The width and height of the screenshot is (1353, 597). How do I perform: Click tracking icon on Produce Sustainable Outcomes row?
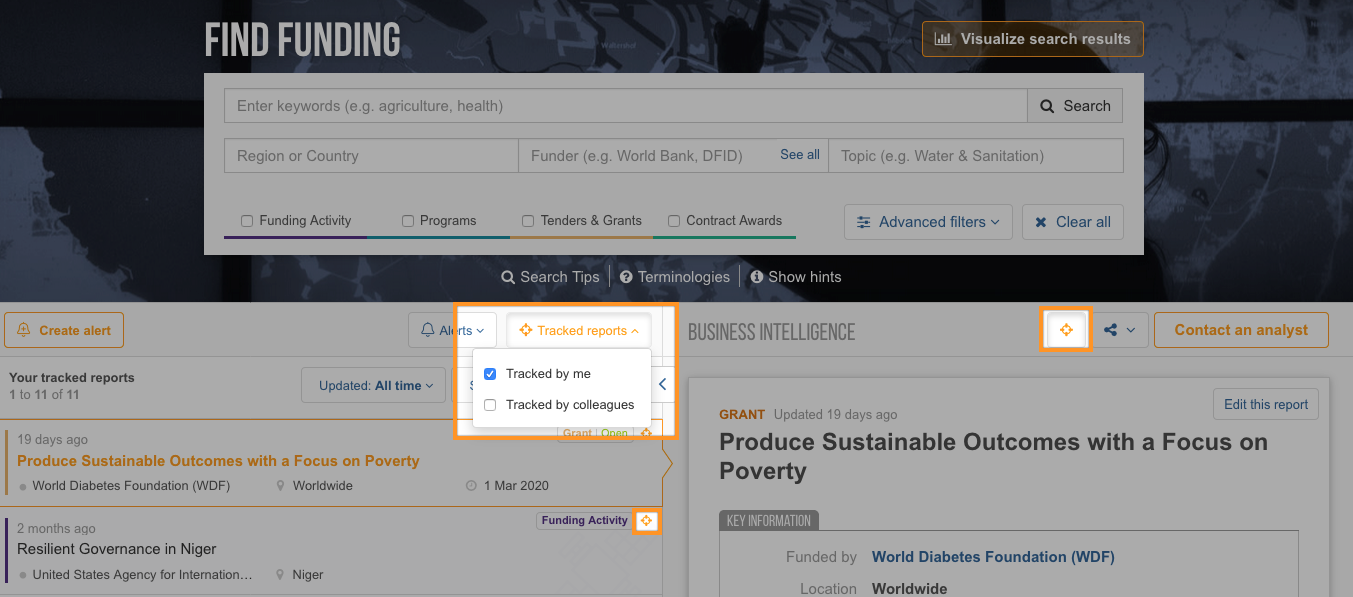tap(646, 433)
